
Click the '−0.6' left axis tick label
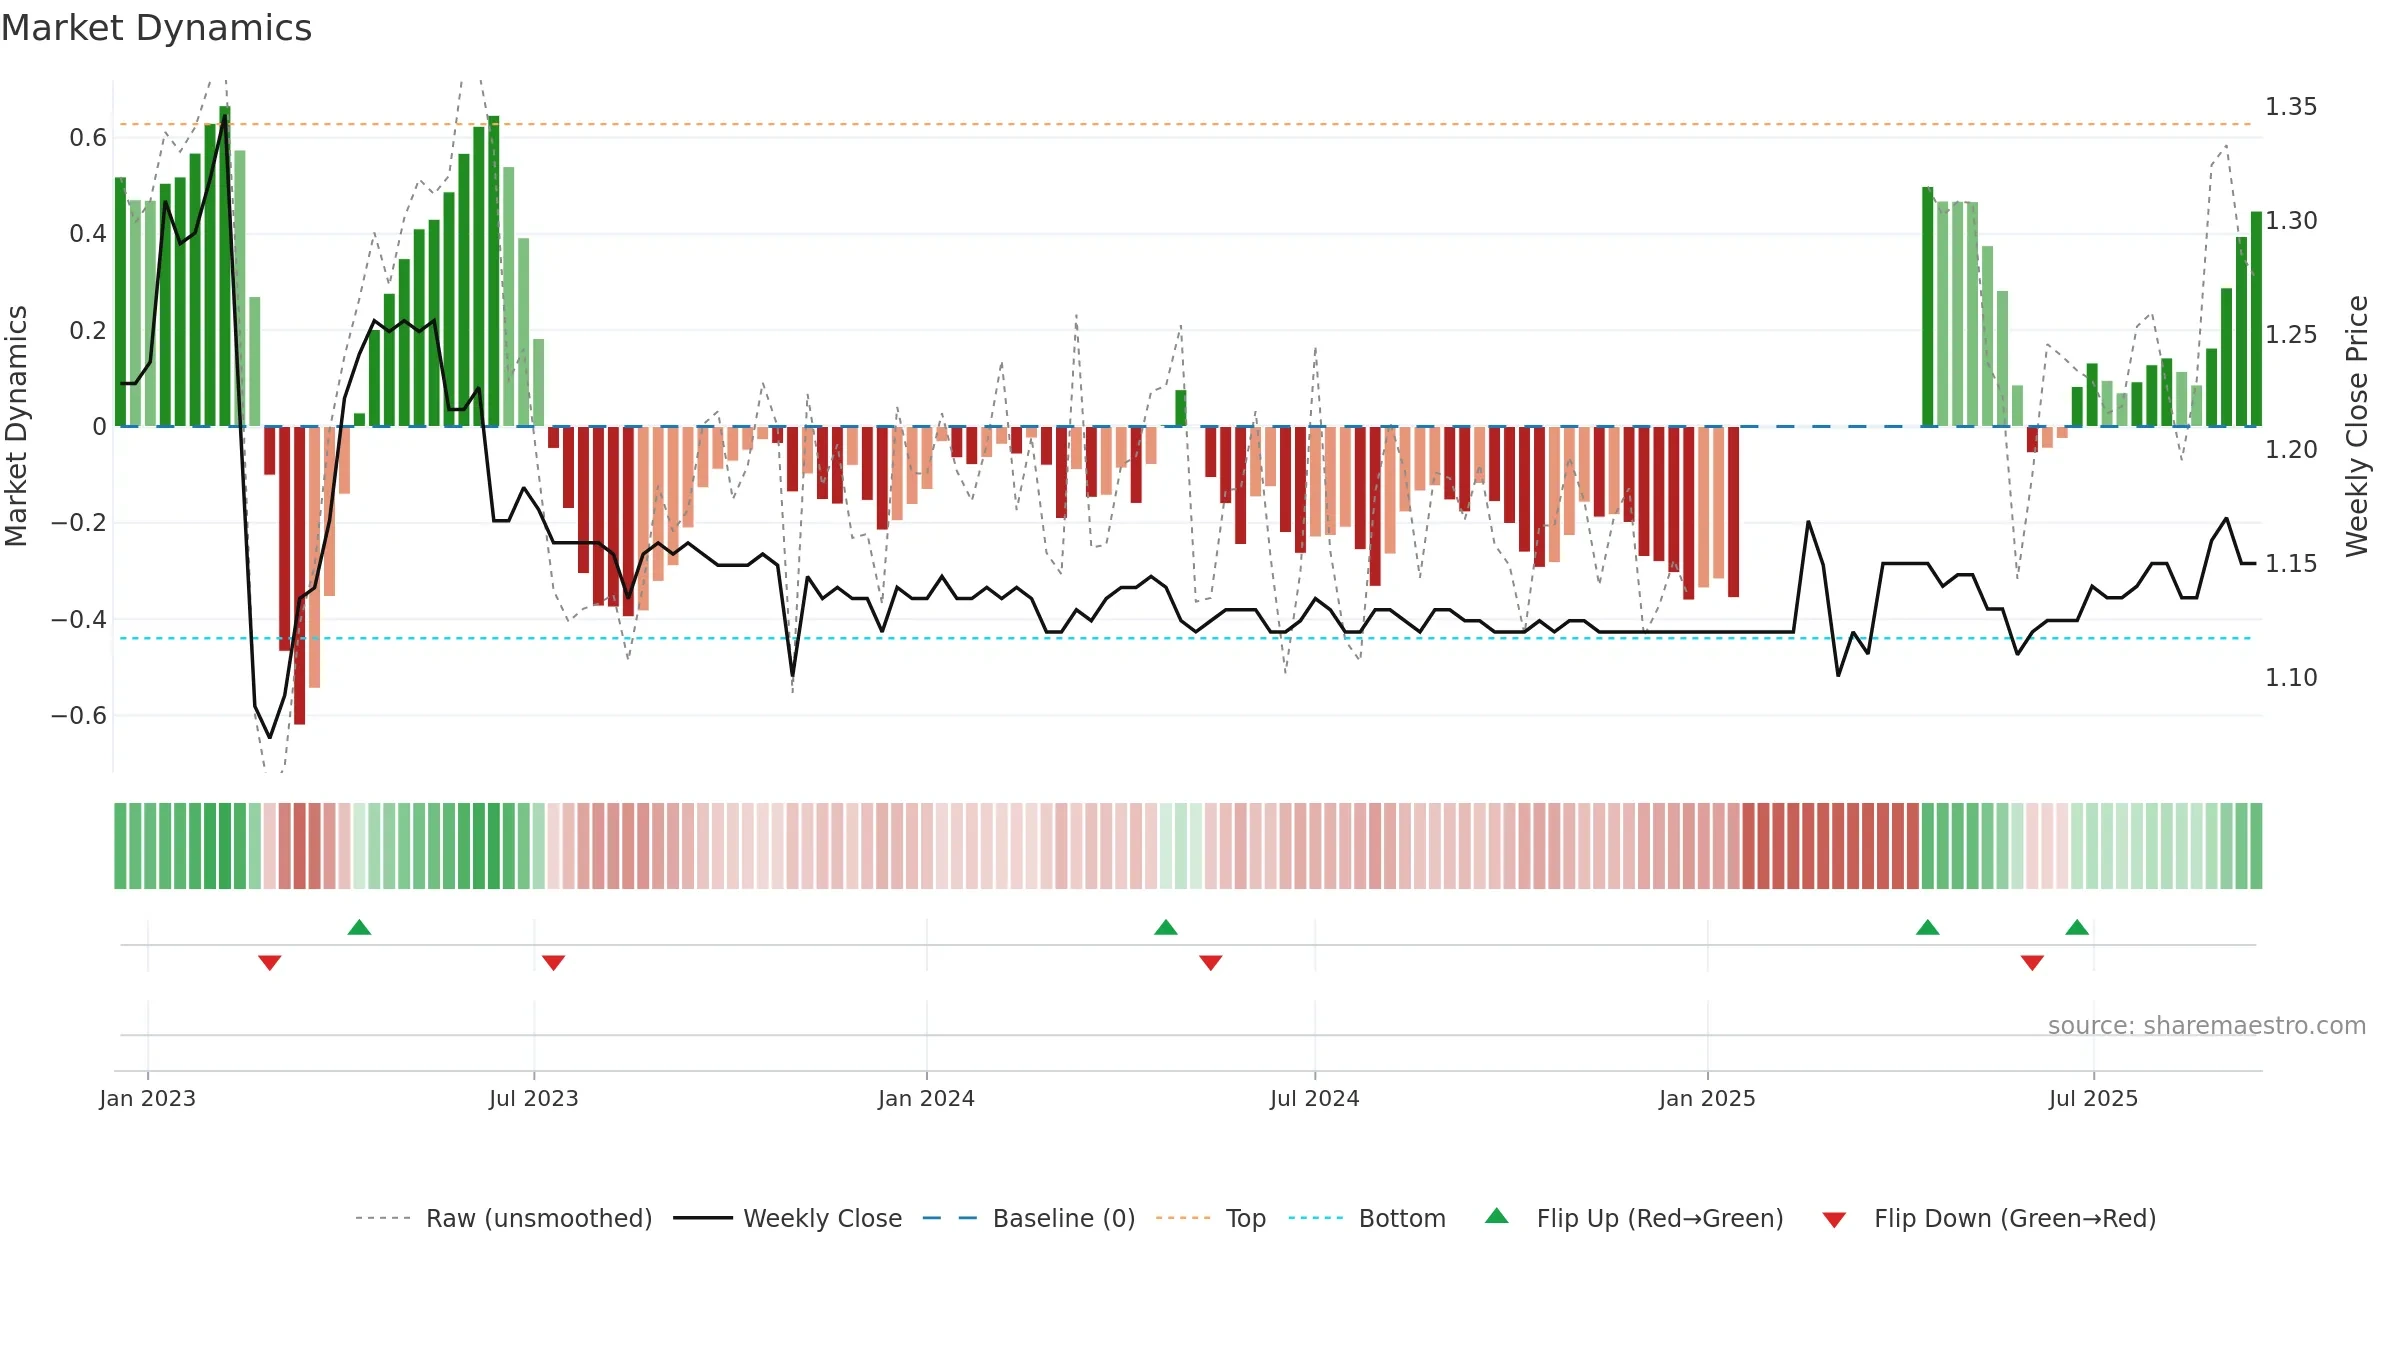click(79, 716)
